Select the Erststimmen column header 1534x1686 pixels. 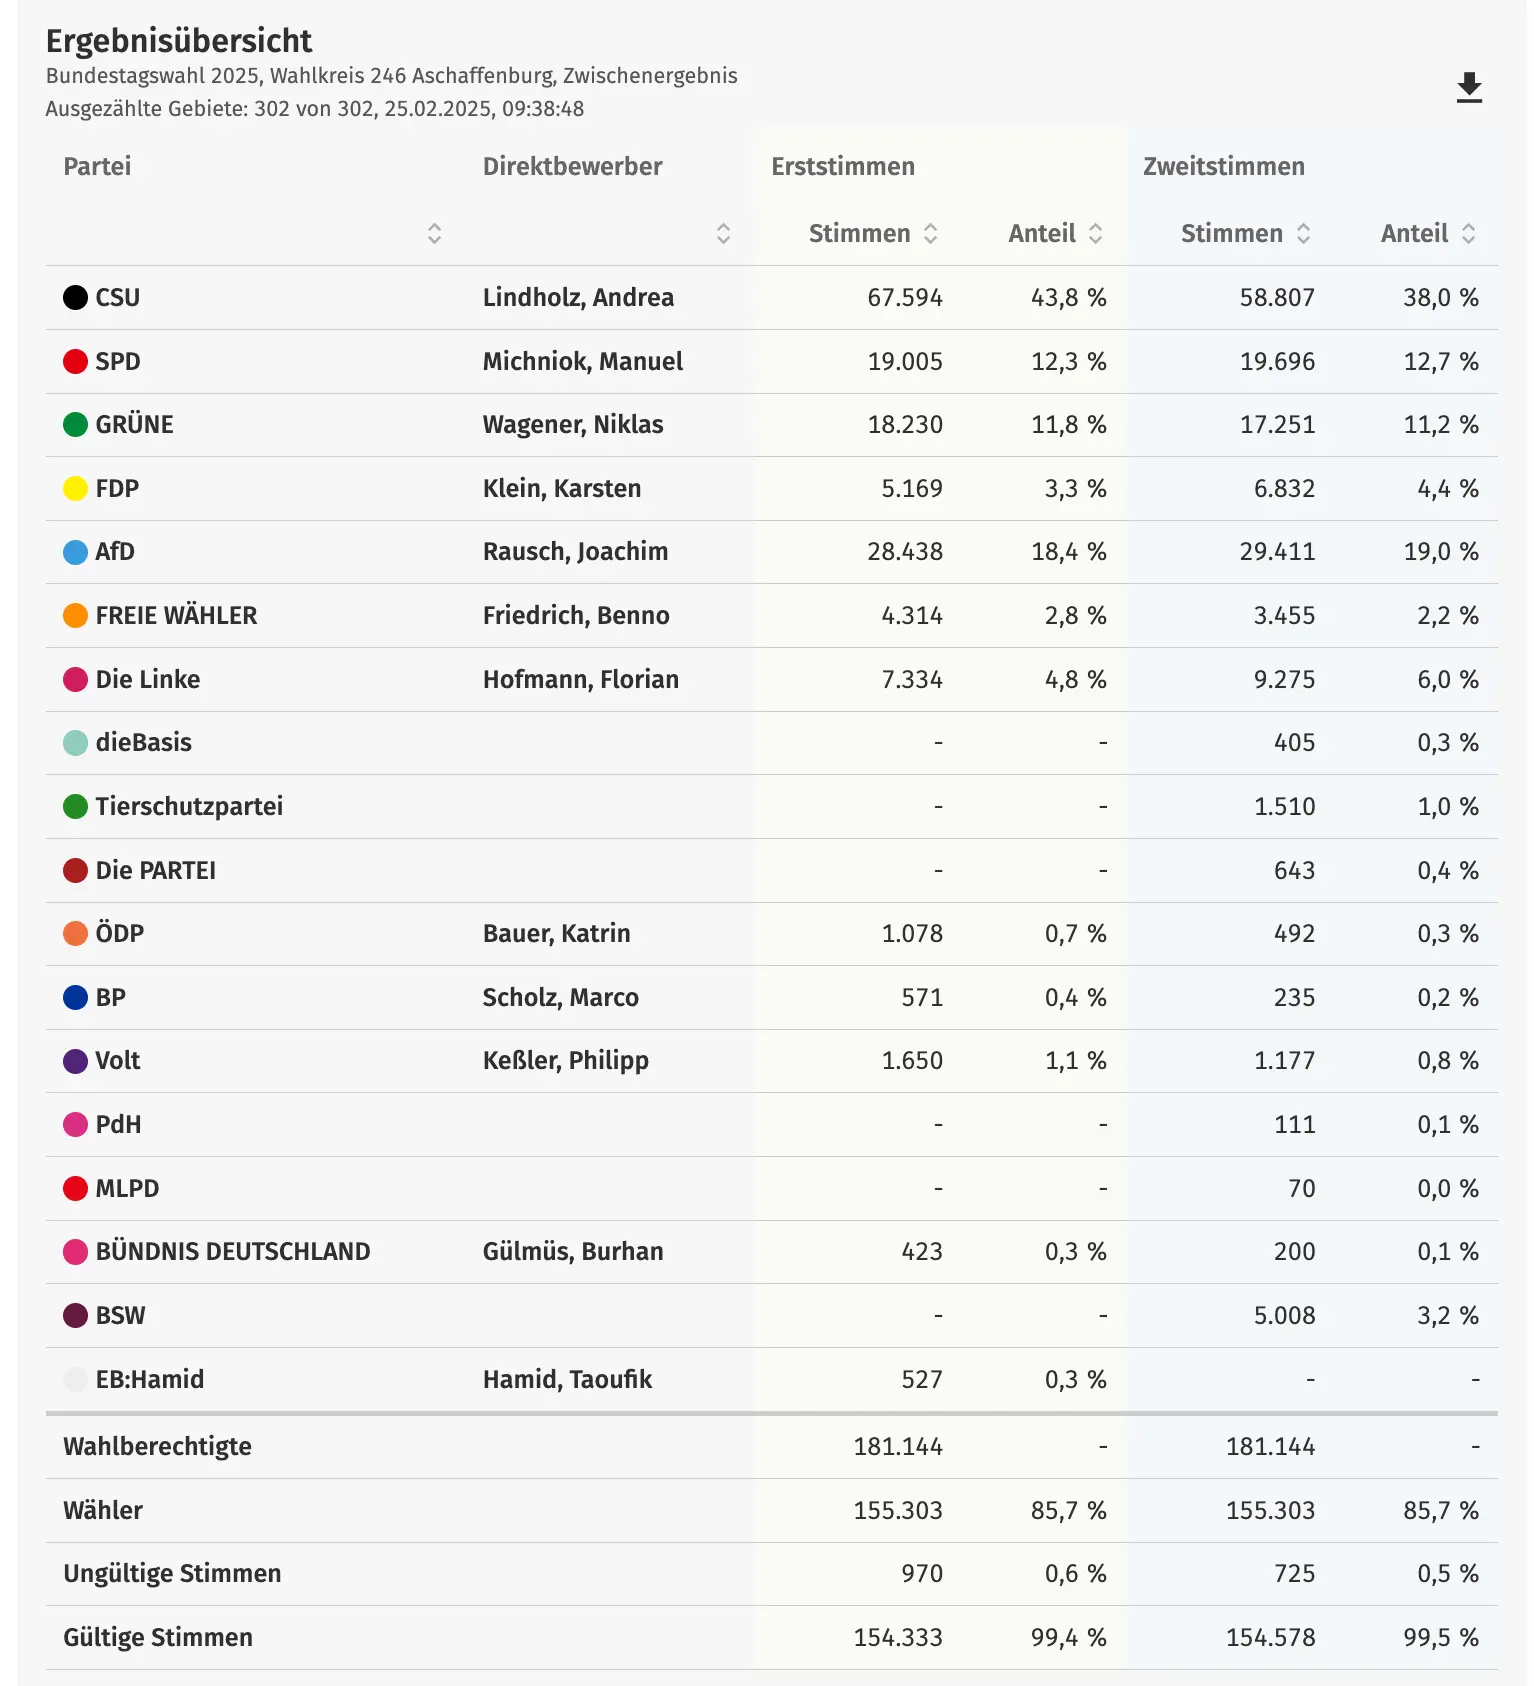click(x=842, y=166)
